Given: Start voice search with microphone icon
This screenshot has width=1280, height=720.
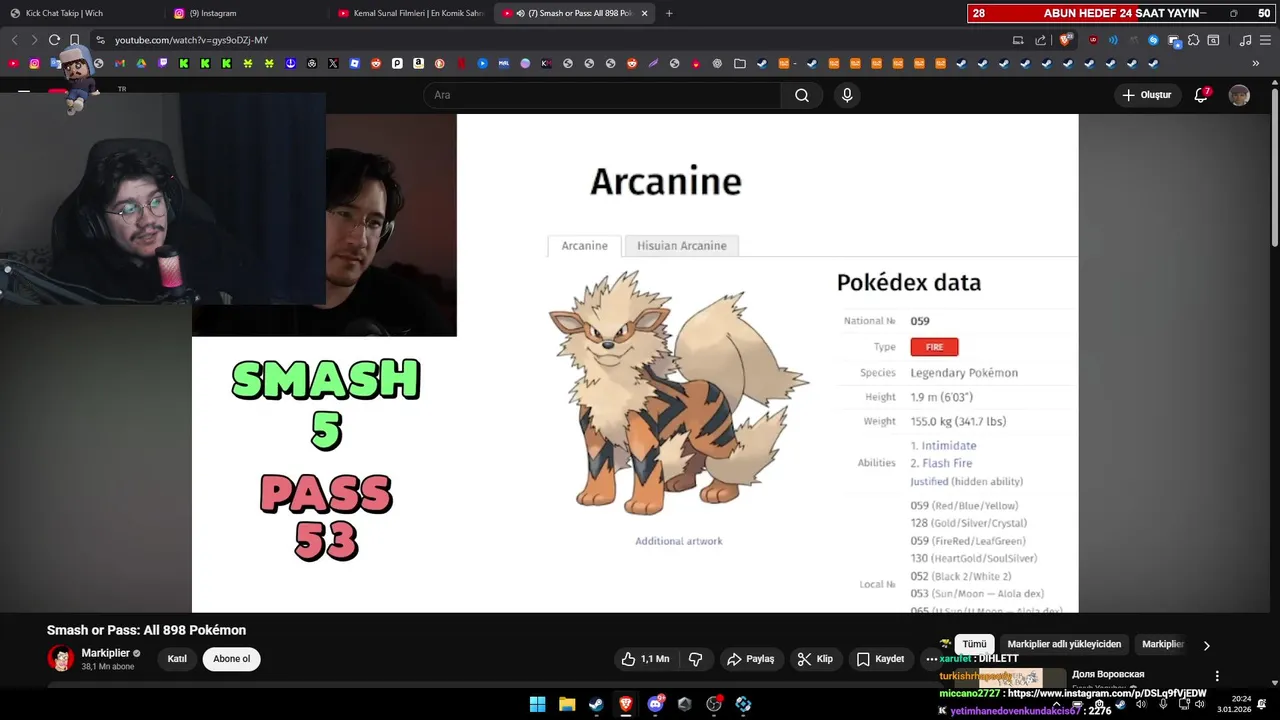Looking at the screenshot, I should (847, 95).
